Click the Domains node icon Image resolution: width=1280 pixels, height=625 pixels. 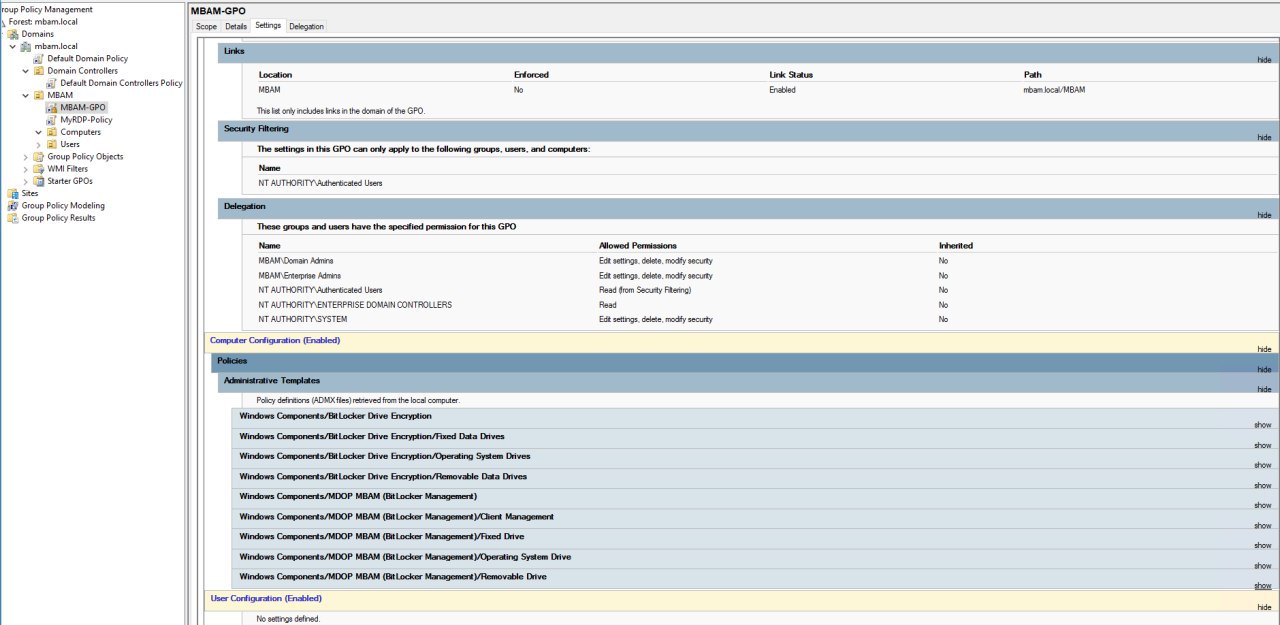(x=13, y=34)
